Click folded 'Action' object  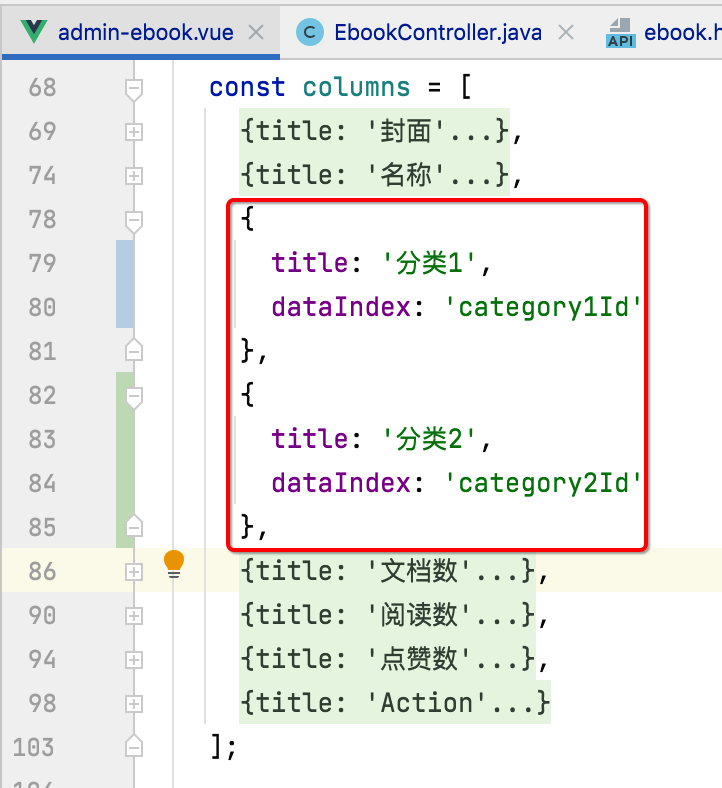tap(395, 703)
